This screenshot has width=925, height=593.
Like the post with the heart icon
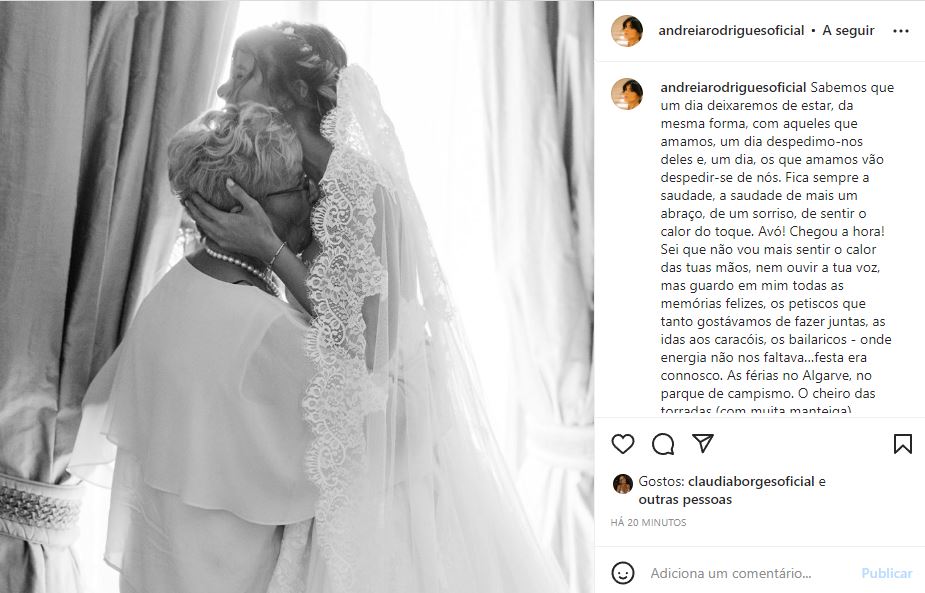click(x=622, y=444)
